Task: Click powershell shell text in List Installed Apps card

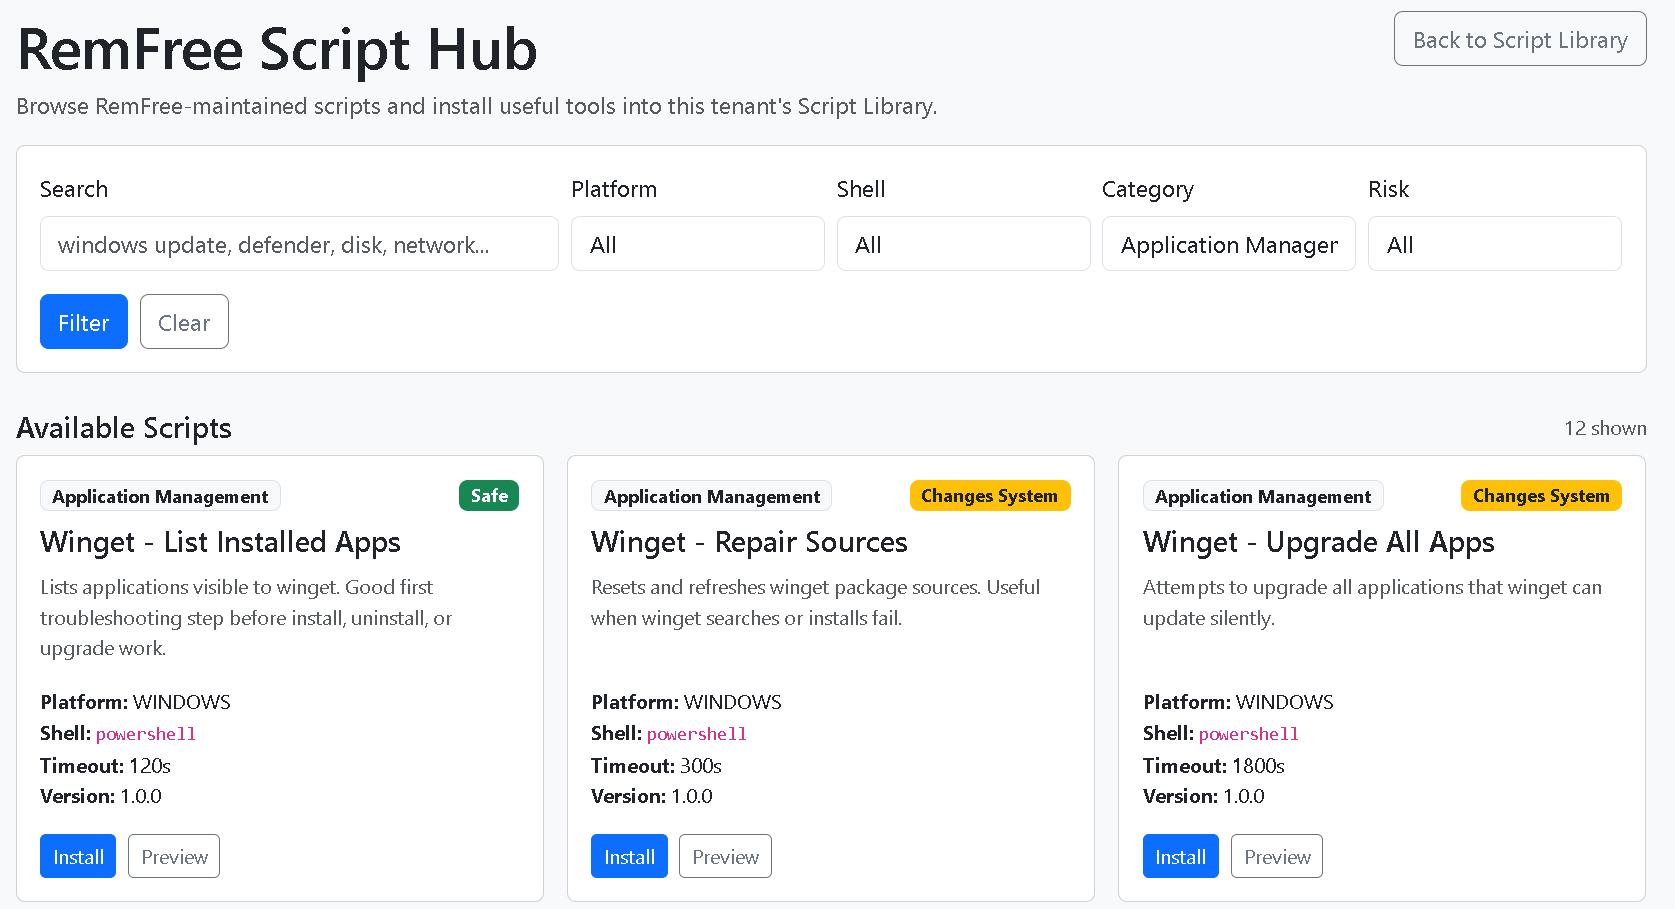Action: pyautogui.click(x=146, y=734)
